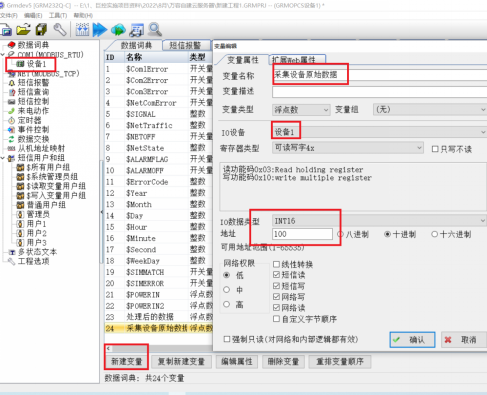Select the 十进制 radio button
Screen dimensions: 487x395
[x=387, y=234]
